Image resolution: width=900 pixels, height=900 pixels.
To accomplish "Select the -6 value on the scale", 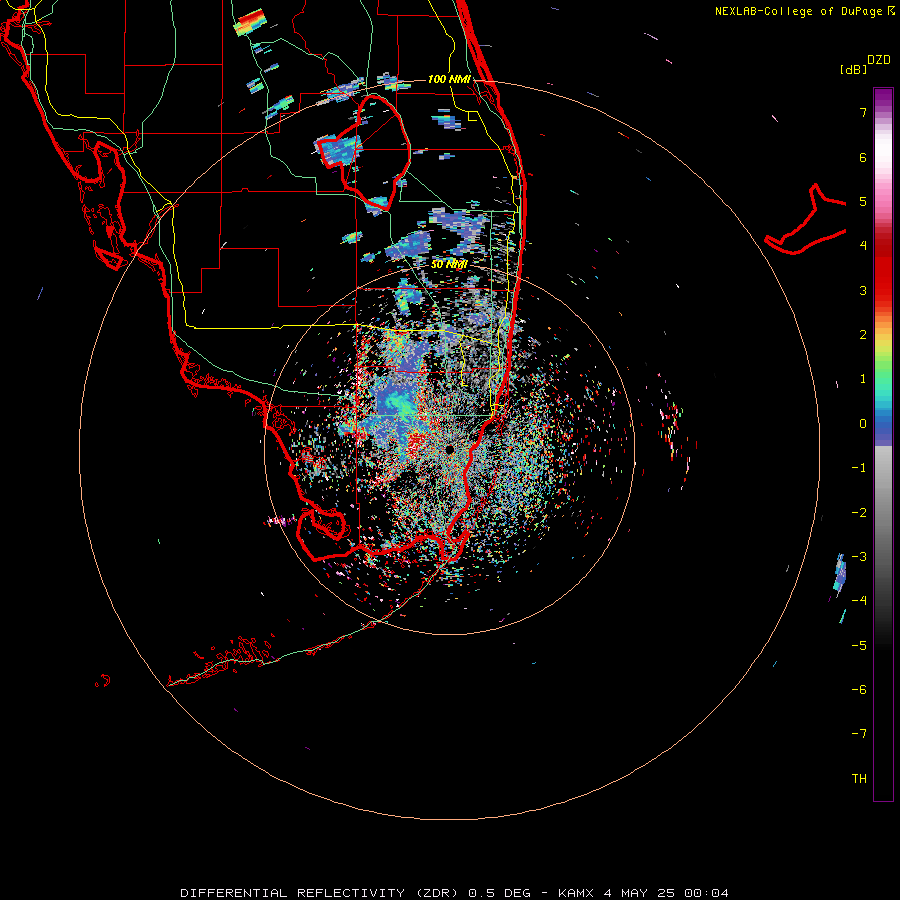I will click(x=859, y=690).
